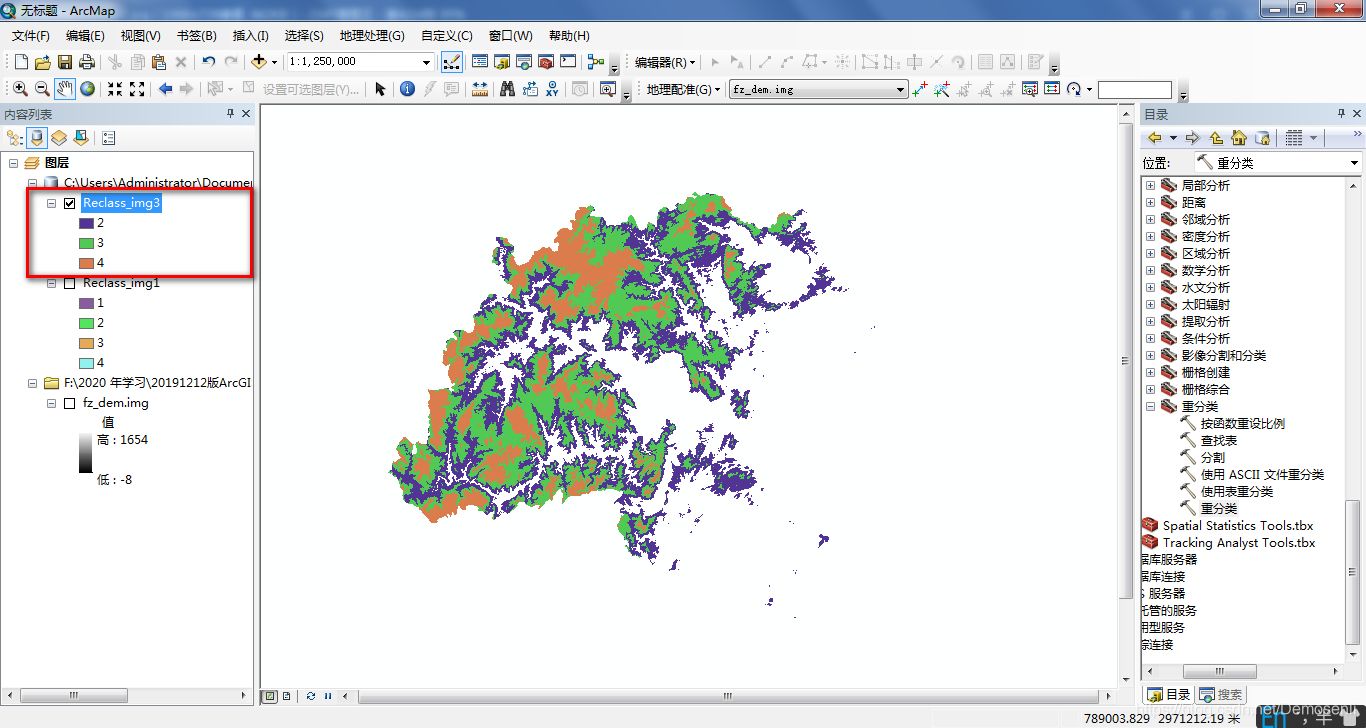Screen dimensions: 1366x728
Task: Expand the 水文分析 toolset
Action: pyautogui.click(x=1150, y=288)
